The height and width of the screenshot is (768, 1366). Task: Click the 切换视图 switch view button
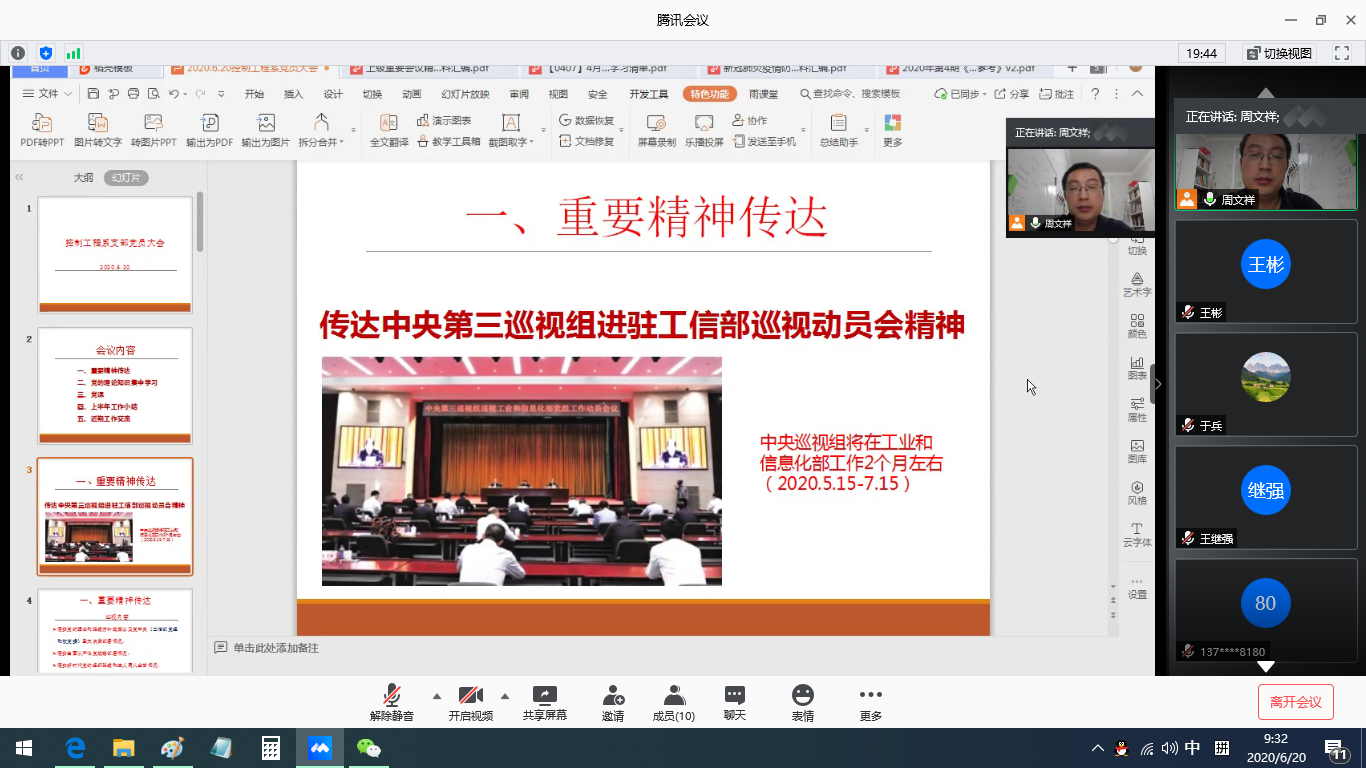[1279, 53]
